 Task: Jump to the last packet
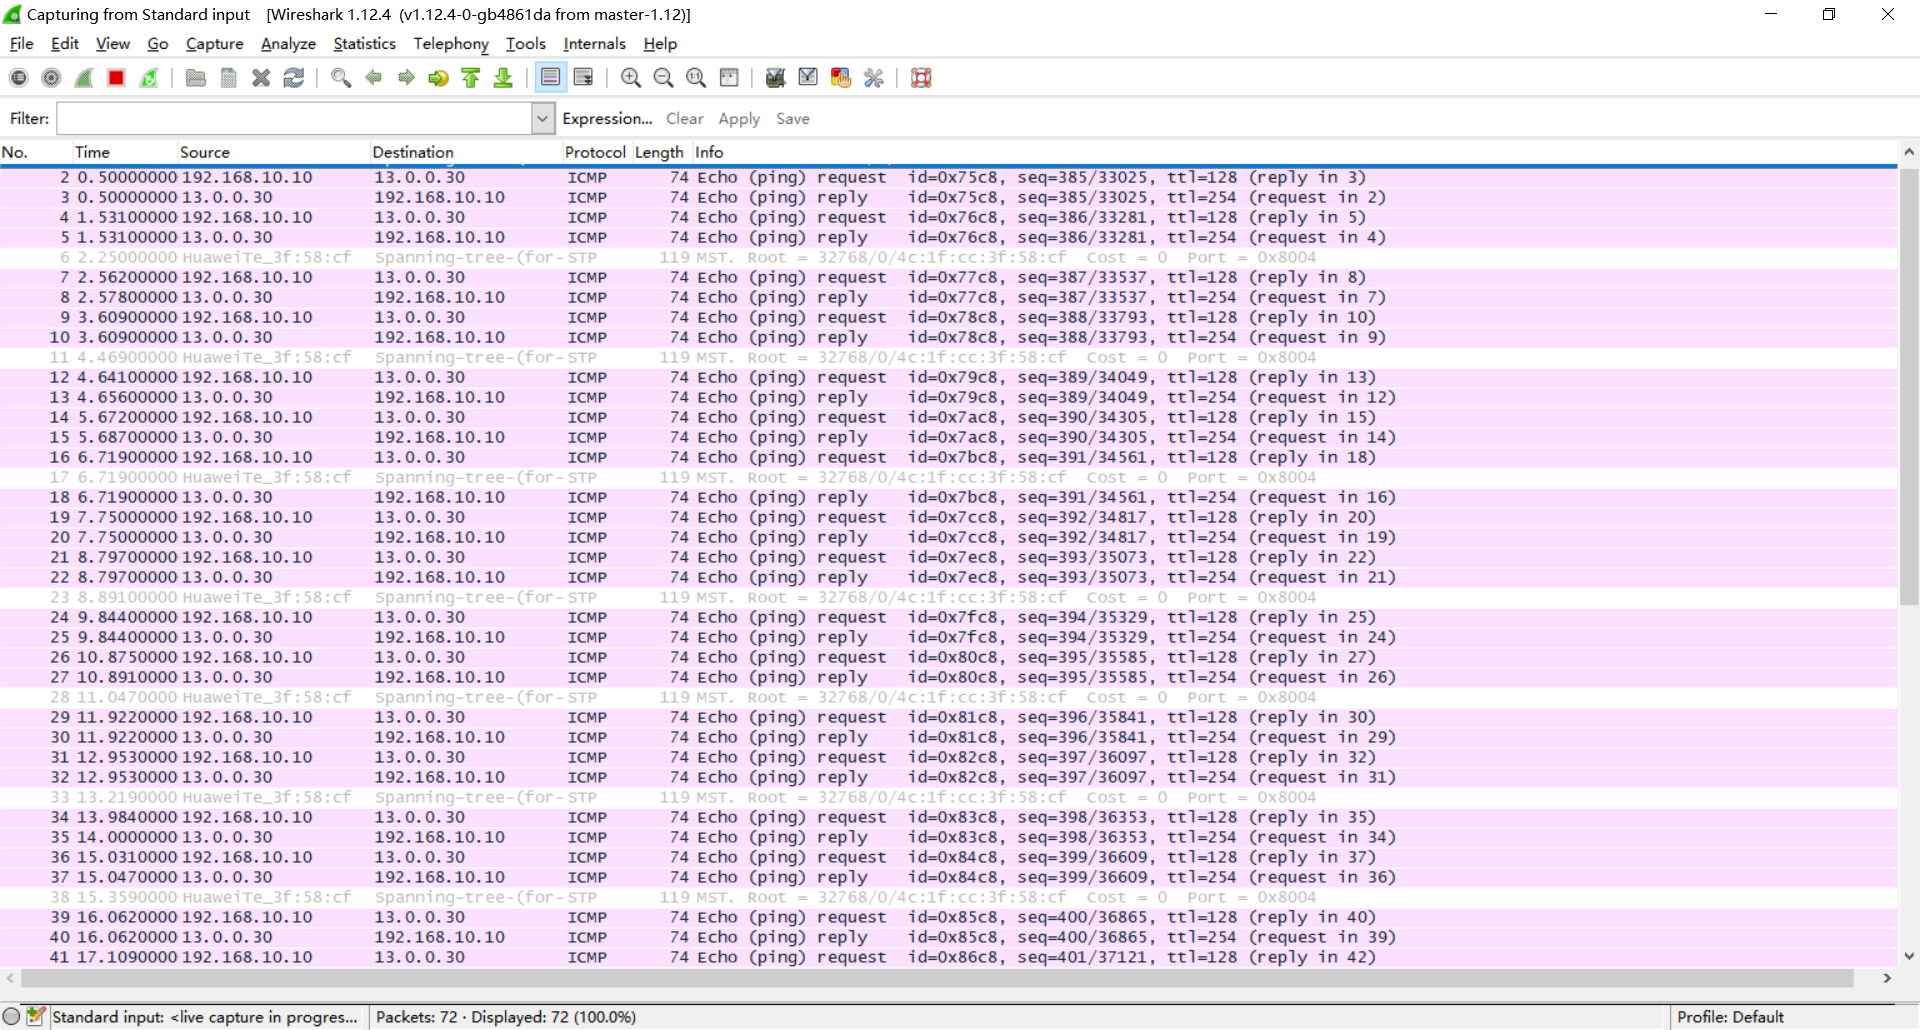tap(503, 78)
